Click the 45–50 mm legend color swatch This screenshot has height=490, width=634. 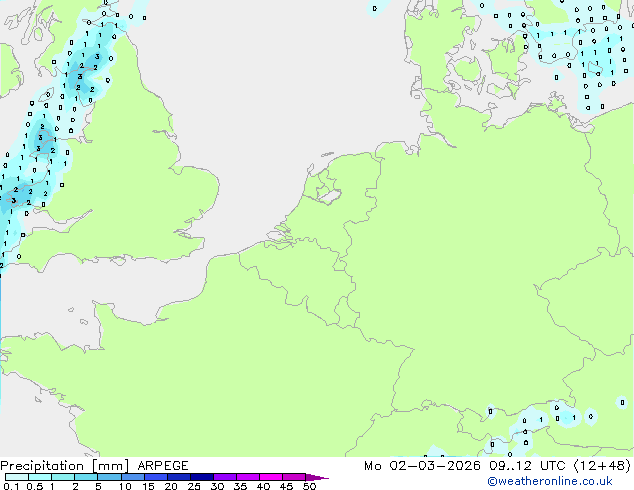point(294,477)
